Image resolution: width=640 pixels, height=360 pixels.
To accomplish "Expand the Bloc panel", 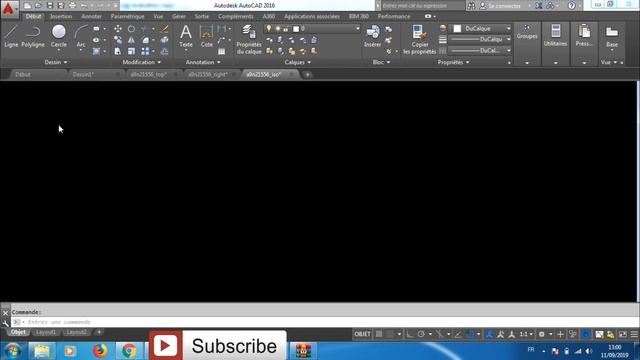I will 381,62.
